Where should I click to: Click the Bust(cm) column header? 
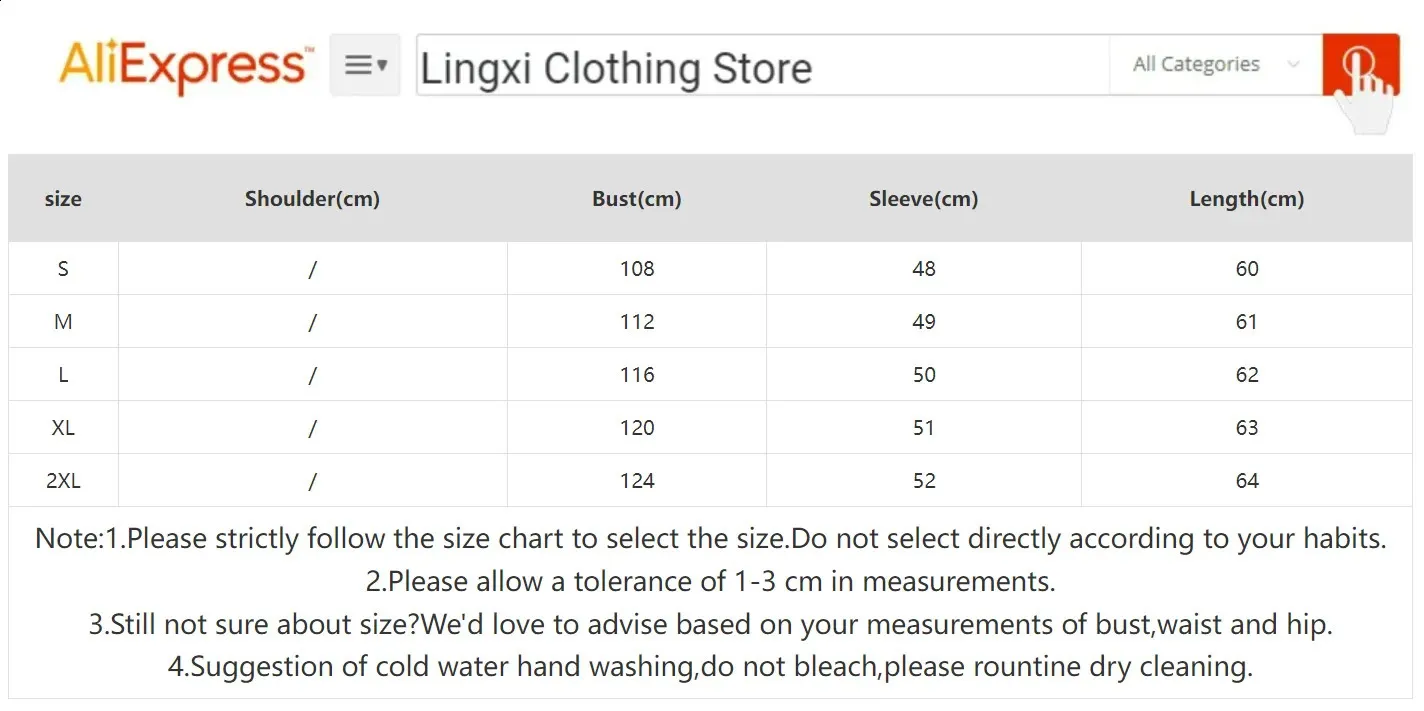click(x=636, y=199)
